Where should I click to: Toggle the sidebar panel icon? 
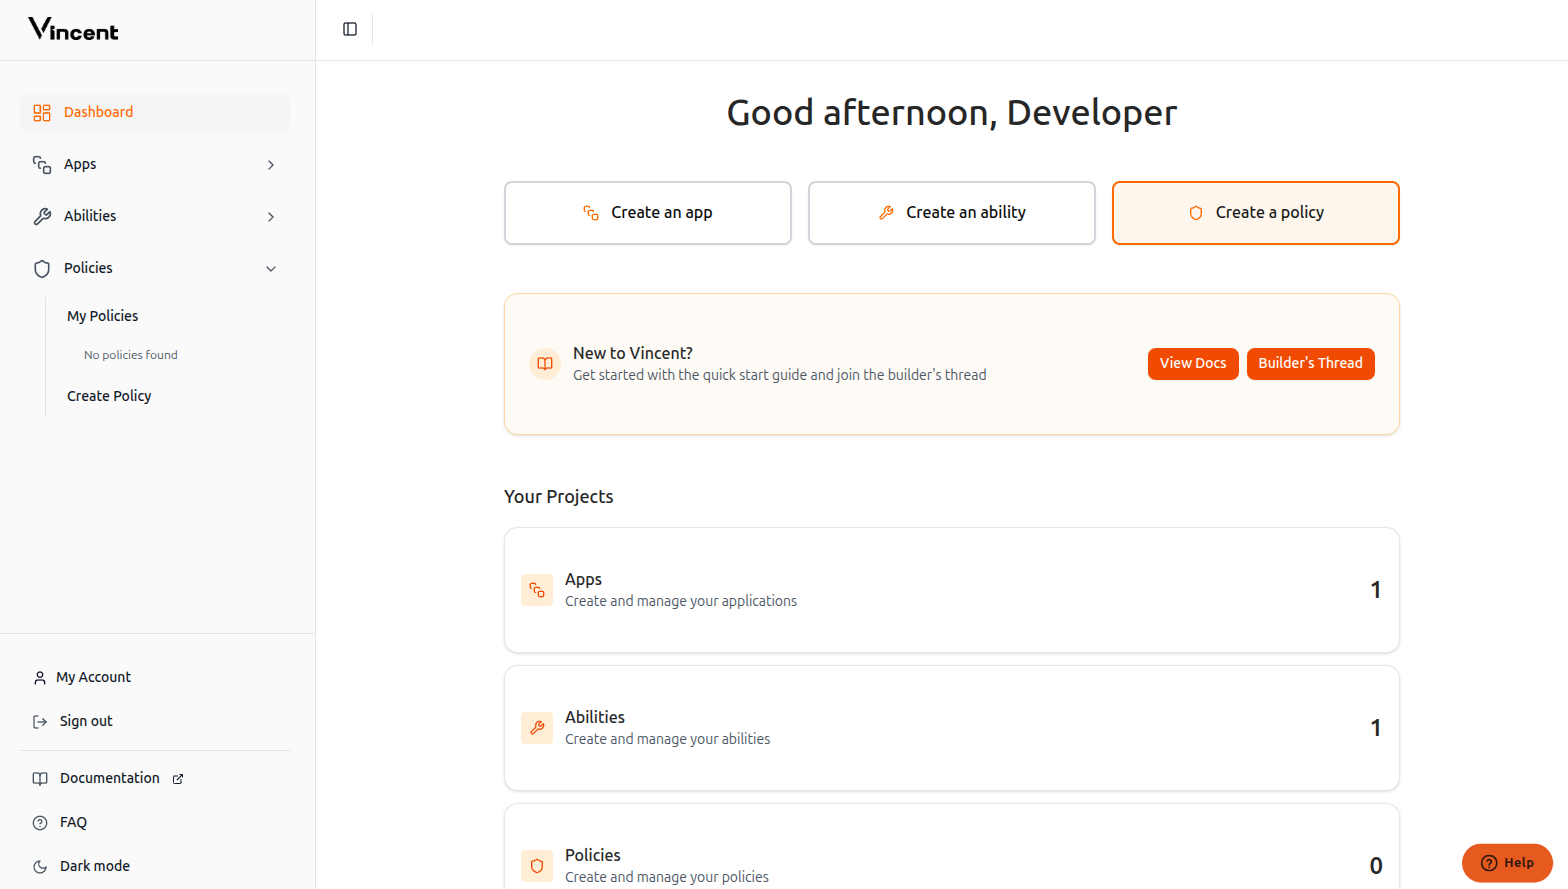(x=350, y=29)
